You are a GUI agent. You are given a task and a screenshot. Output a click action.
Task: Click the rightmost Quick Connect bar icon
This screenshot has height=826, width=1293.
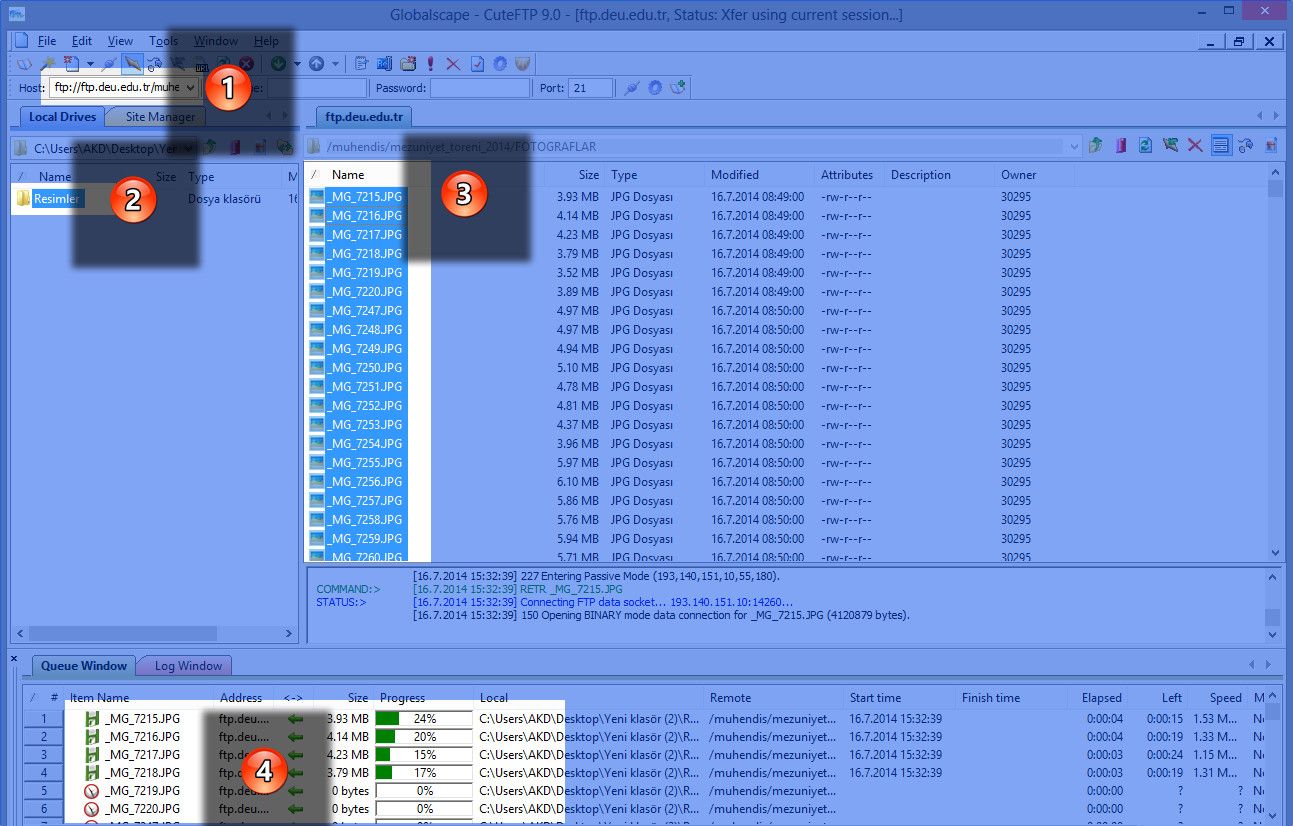pyautogui.click(x=678, y=88)
